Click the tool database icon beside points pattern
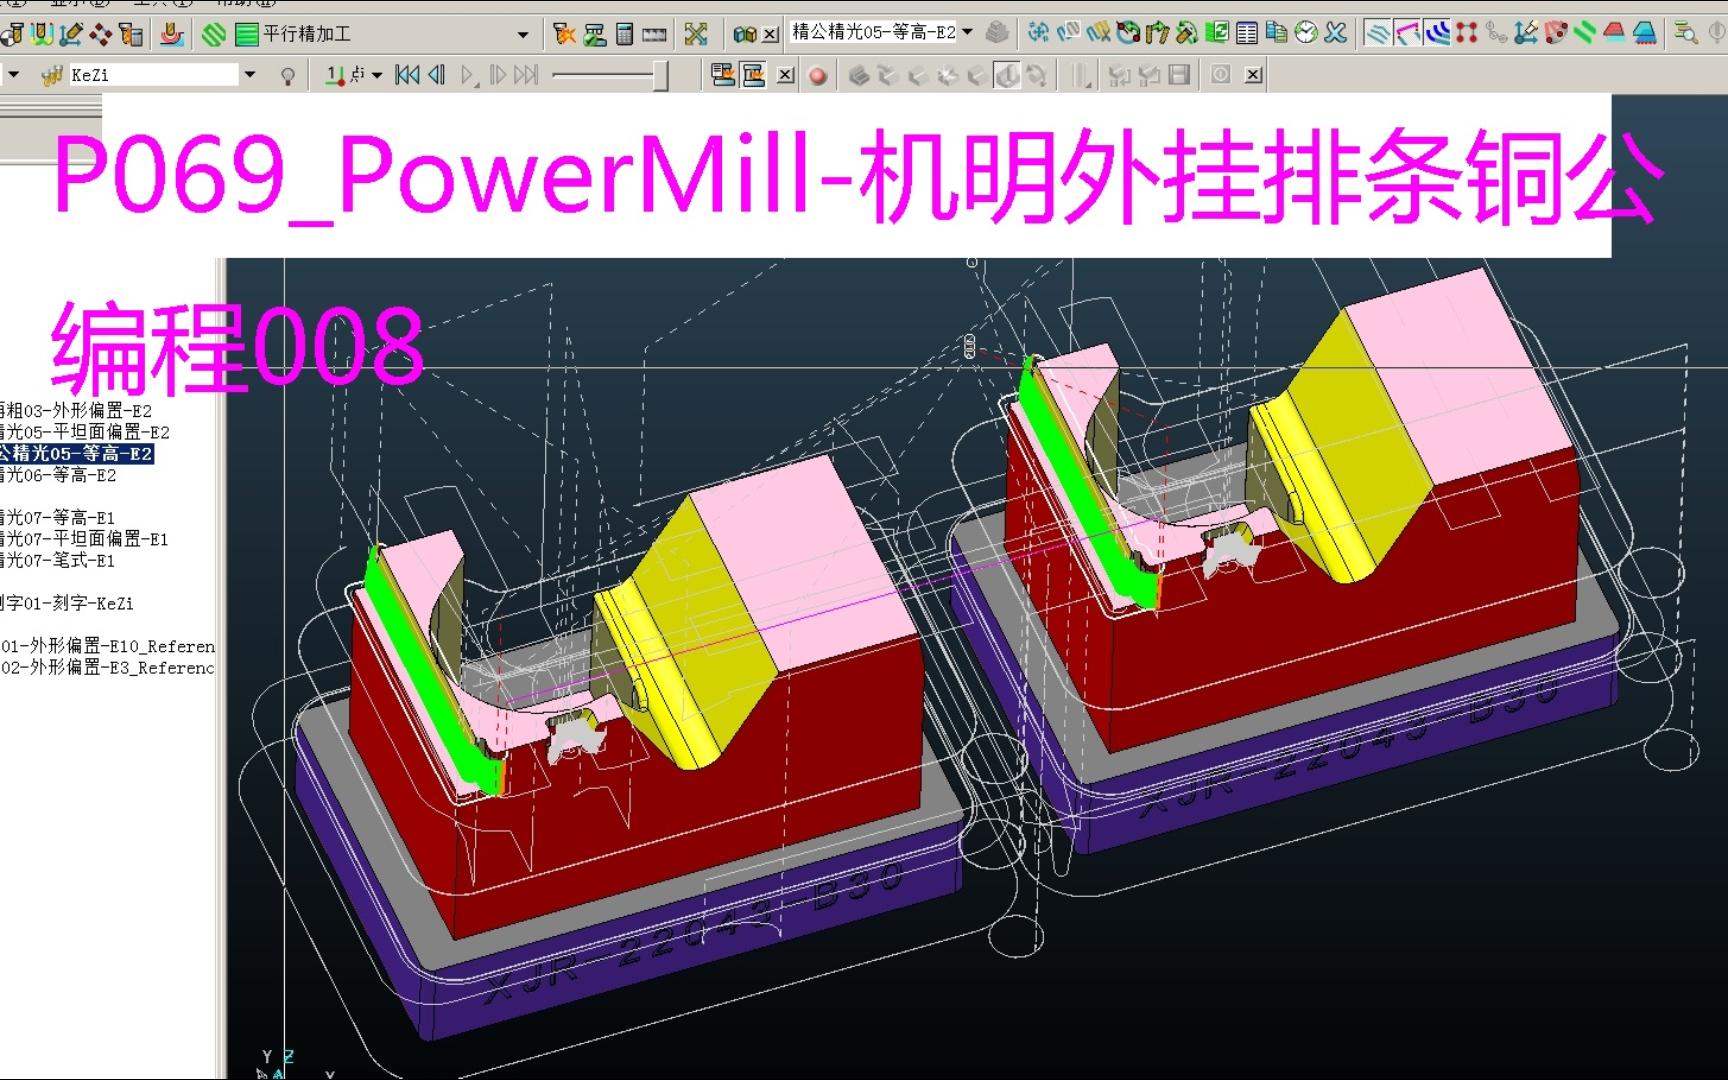The height and width of the screenshot is (1080, 1728). point(131,33)
